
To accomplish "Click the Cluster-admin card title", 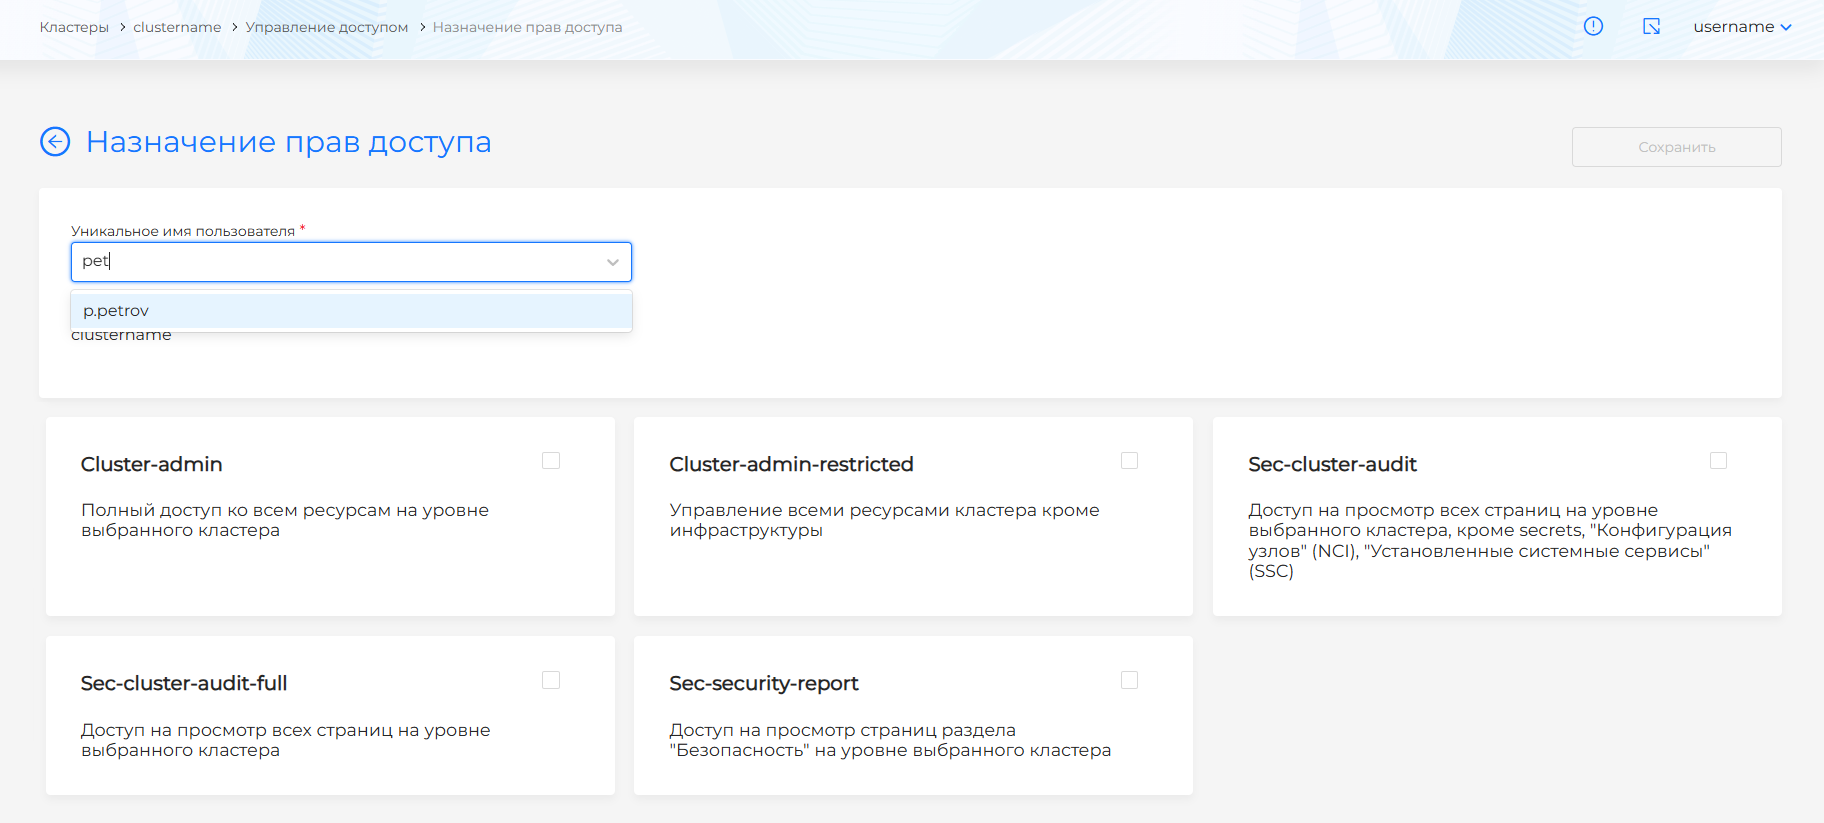I will (151, 464).
